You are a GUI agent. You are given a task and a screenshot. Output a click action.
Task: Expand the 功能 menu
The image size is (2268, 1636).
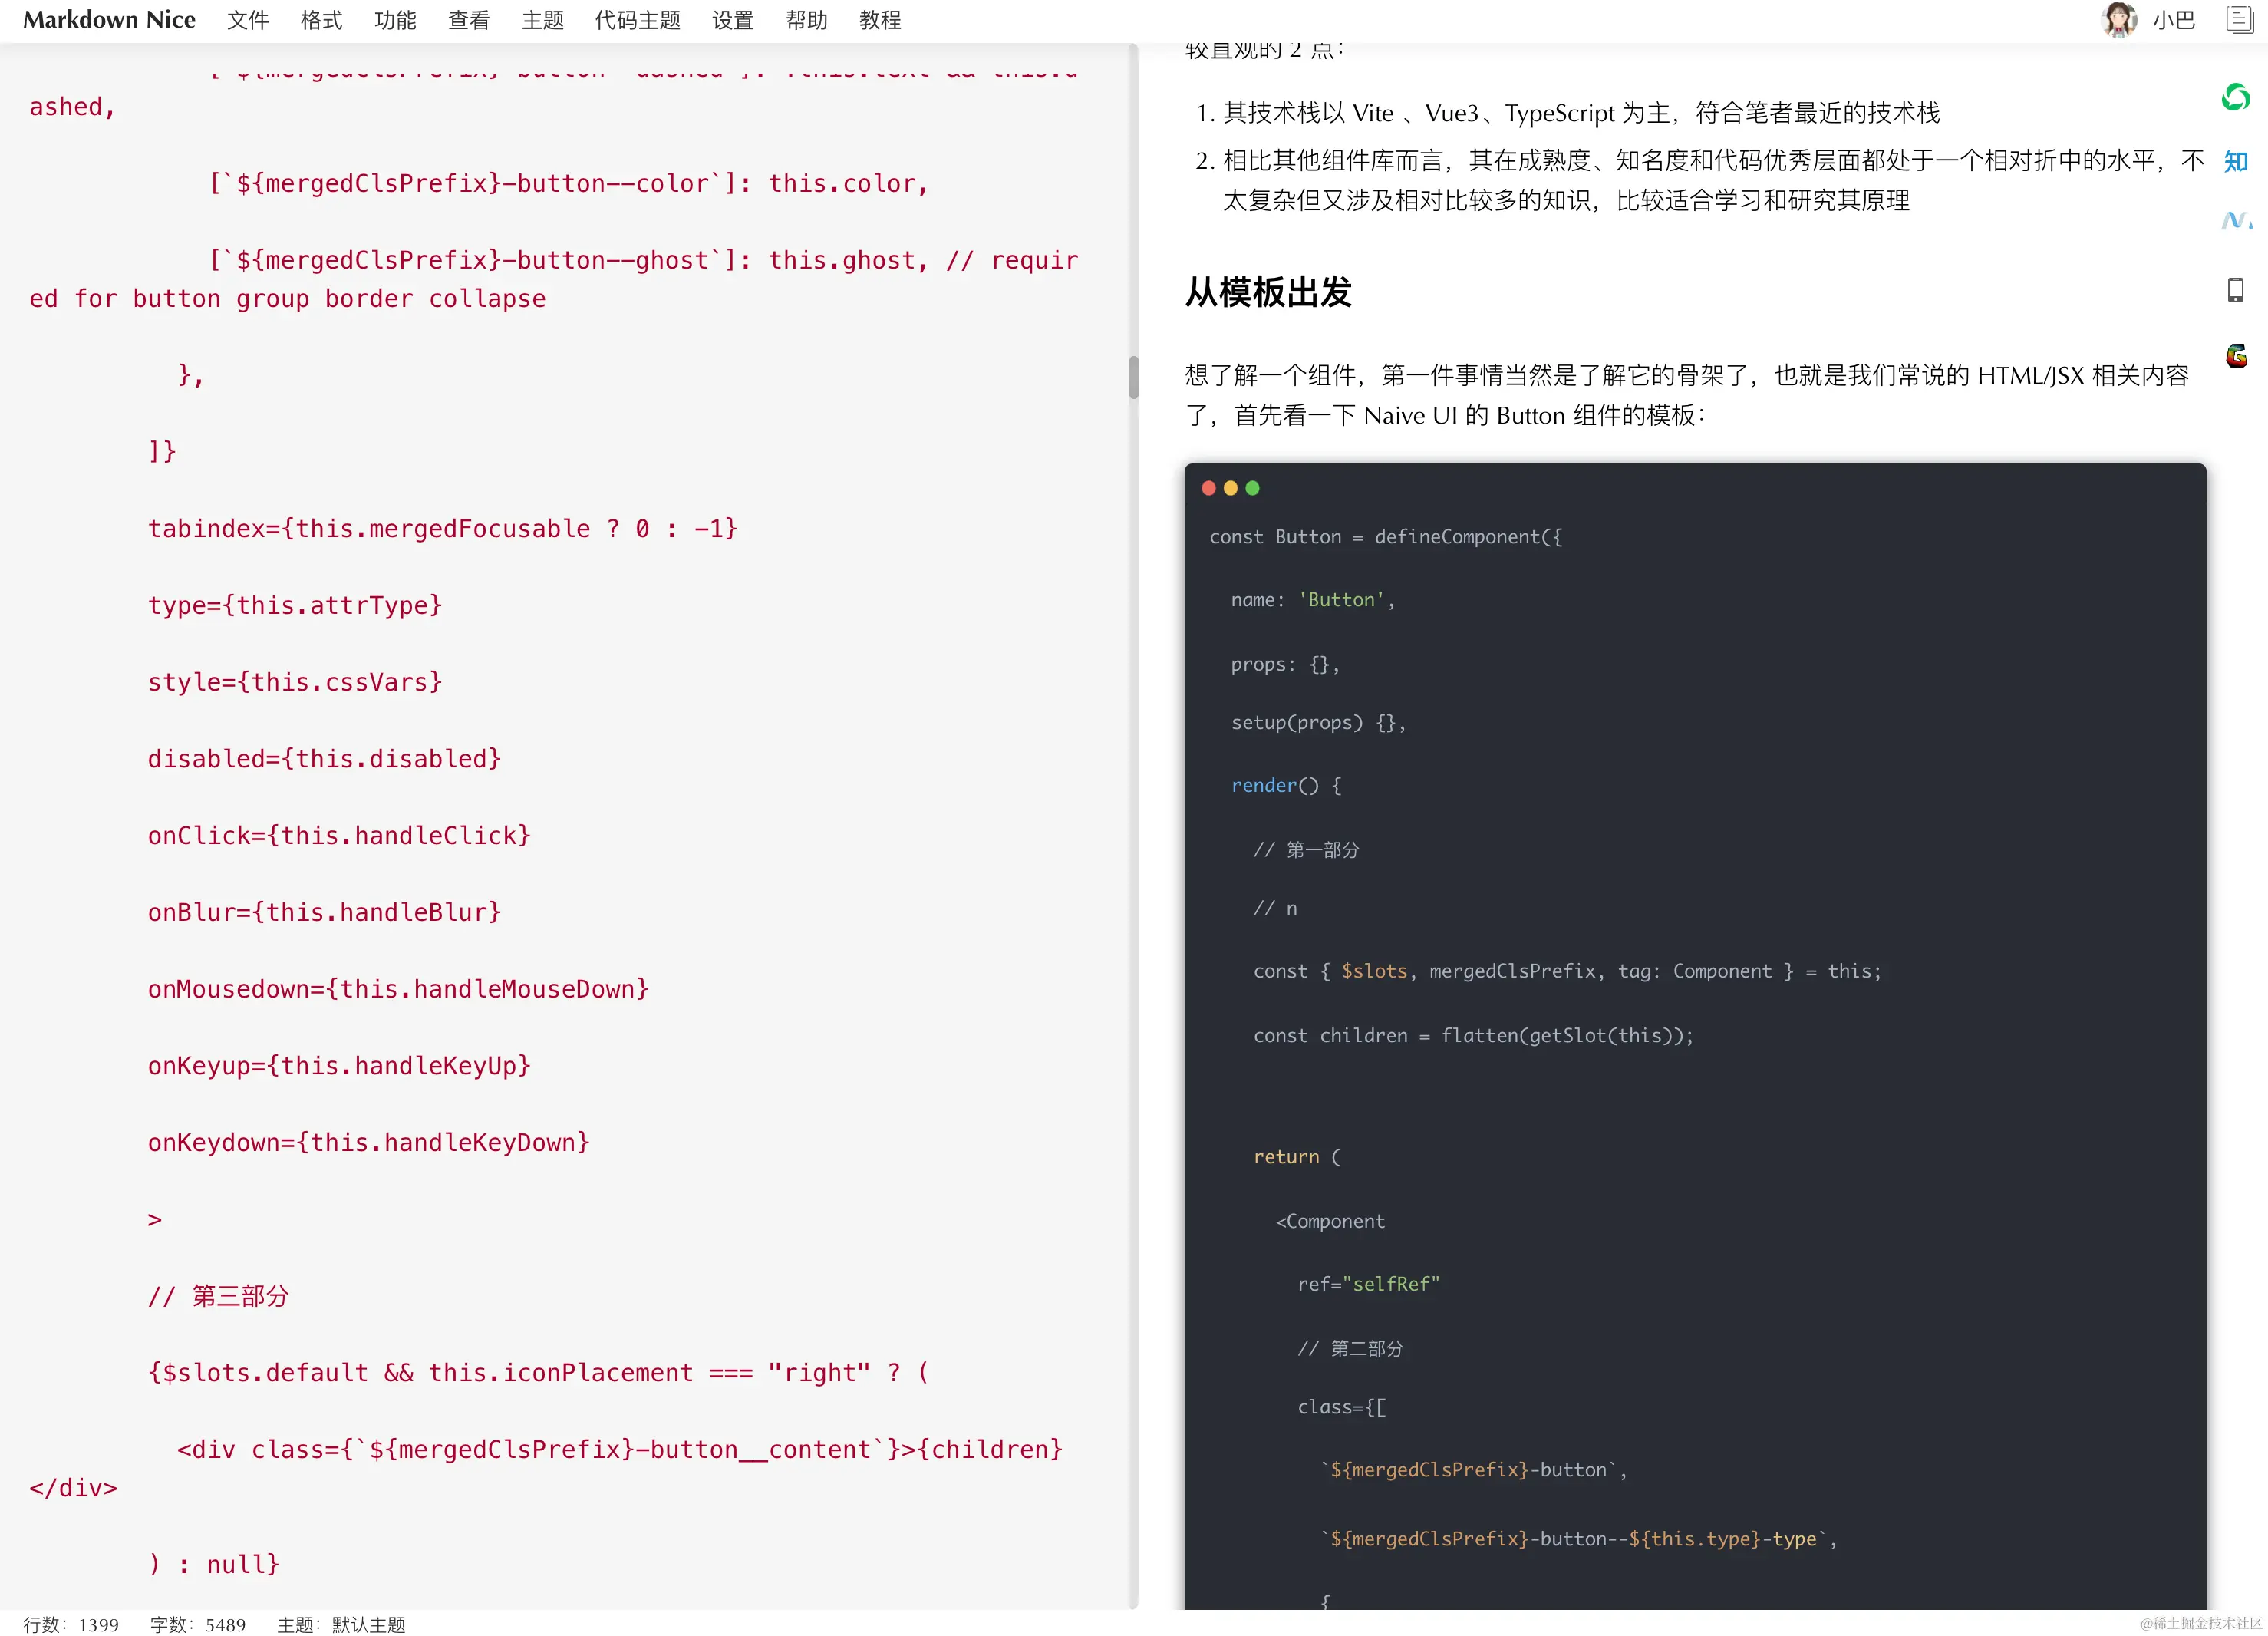pos(395,20)
